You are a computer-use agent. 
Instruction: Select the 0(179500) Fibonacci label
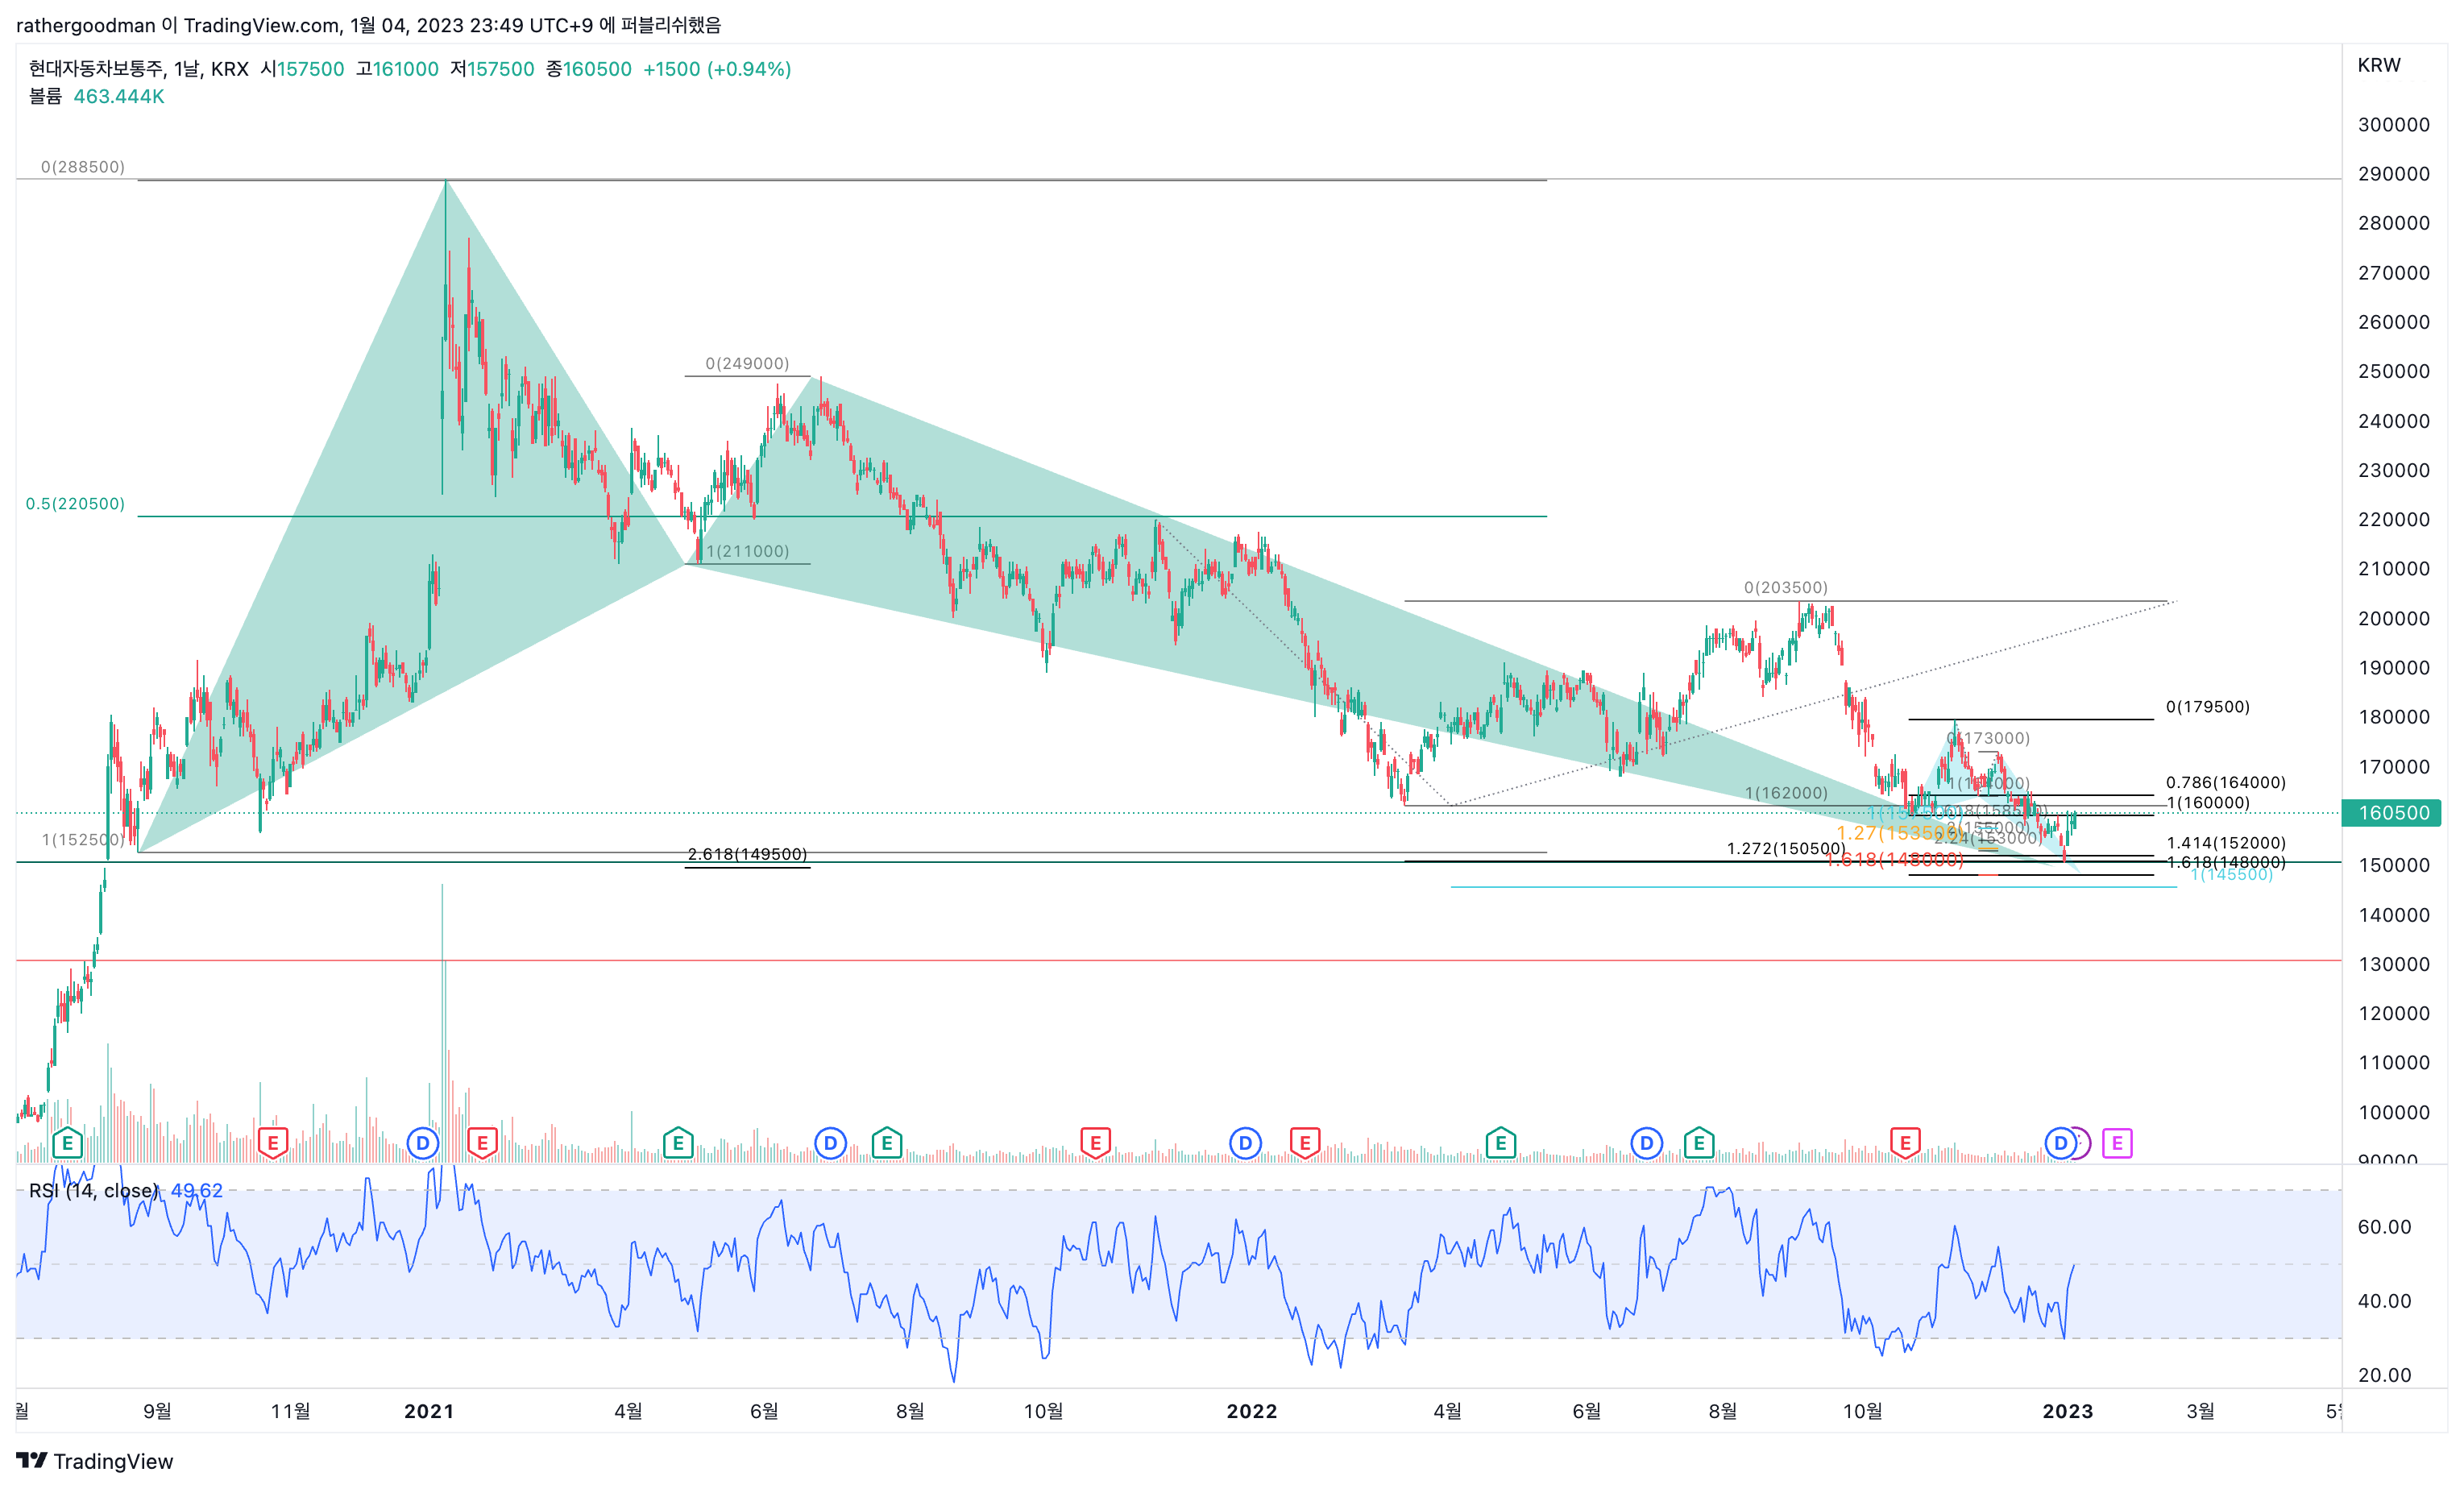pyautogui.click(x=2208, y=706)
